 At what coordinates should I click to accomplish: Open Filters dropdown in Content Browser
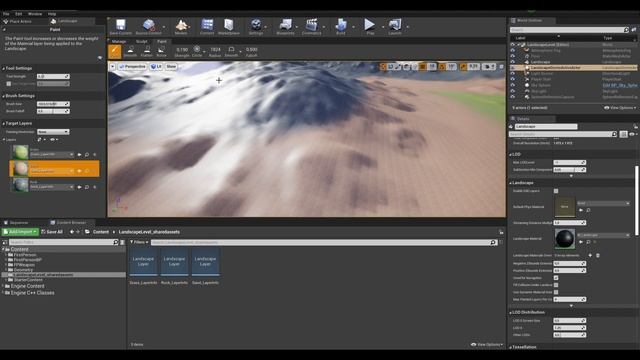(x=139, y=242)
